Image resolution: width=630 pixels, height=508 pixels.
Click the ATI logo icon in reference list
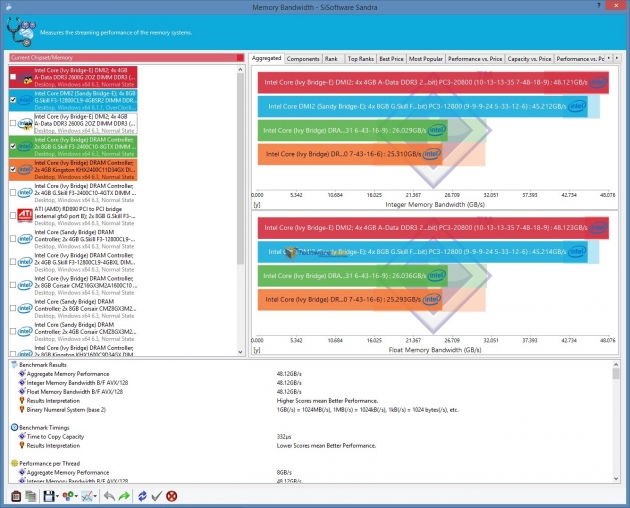coord(25,215)
